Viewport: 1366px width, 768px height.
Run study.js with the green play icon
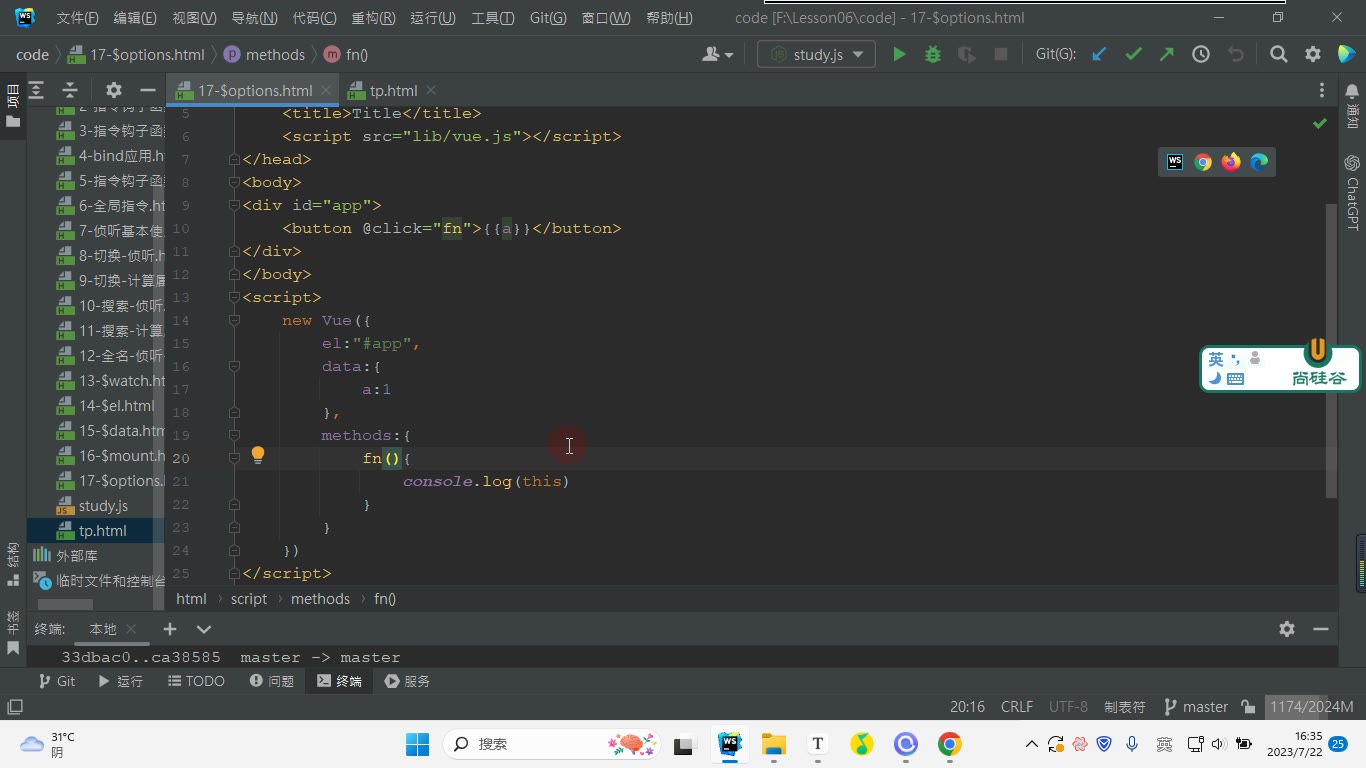899,55
